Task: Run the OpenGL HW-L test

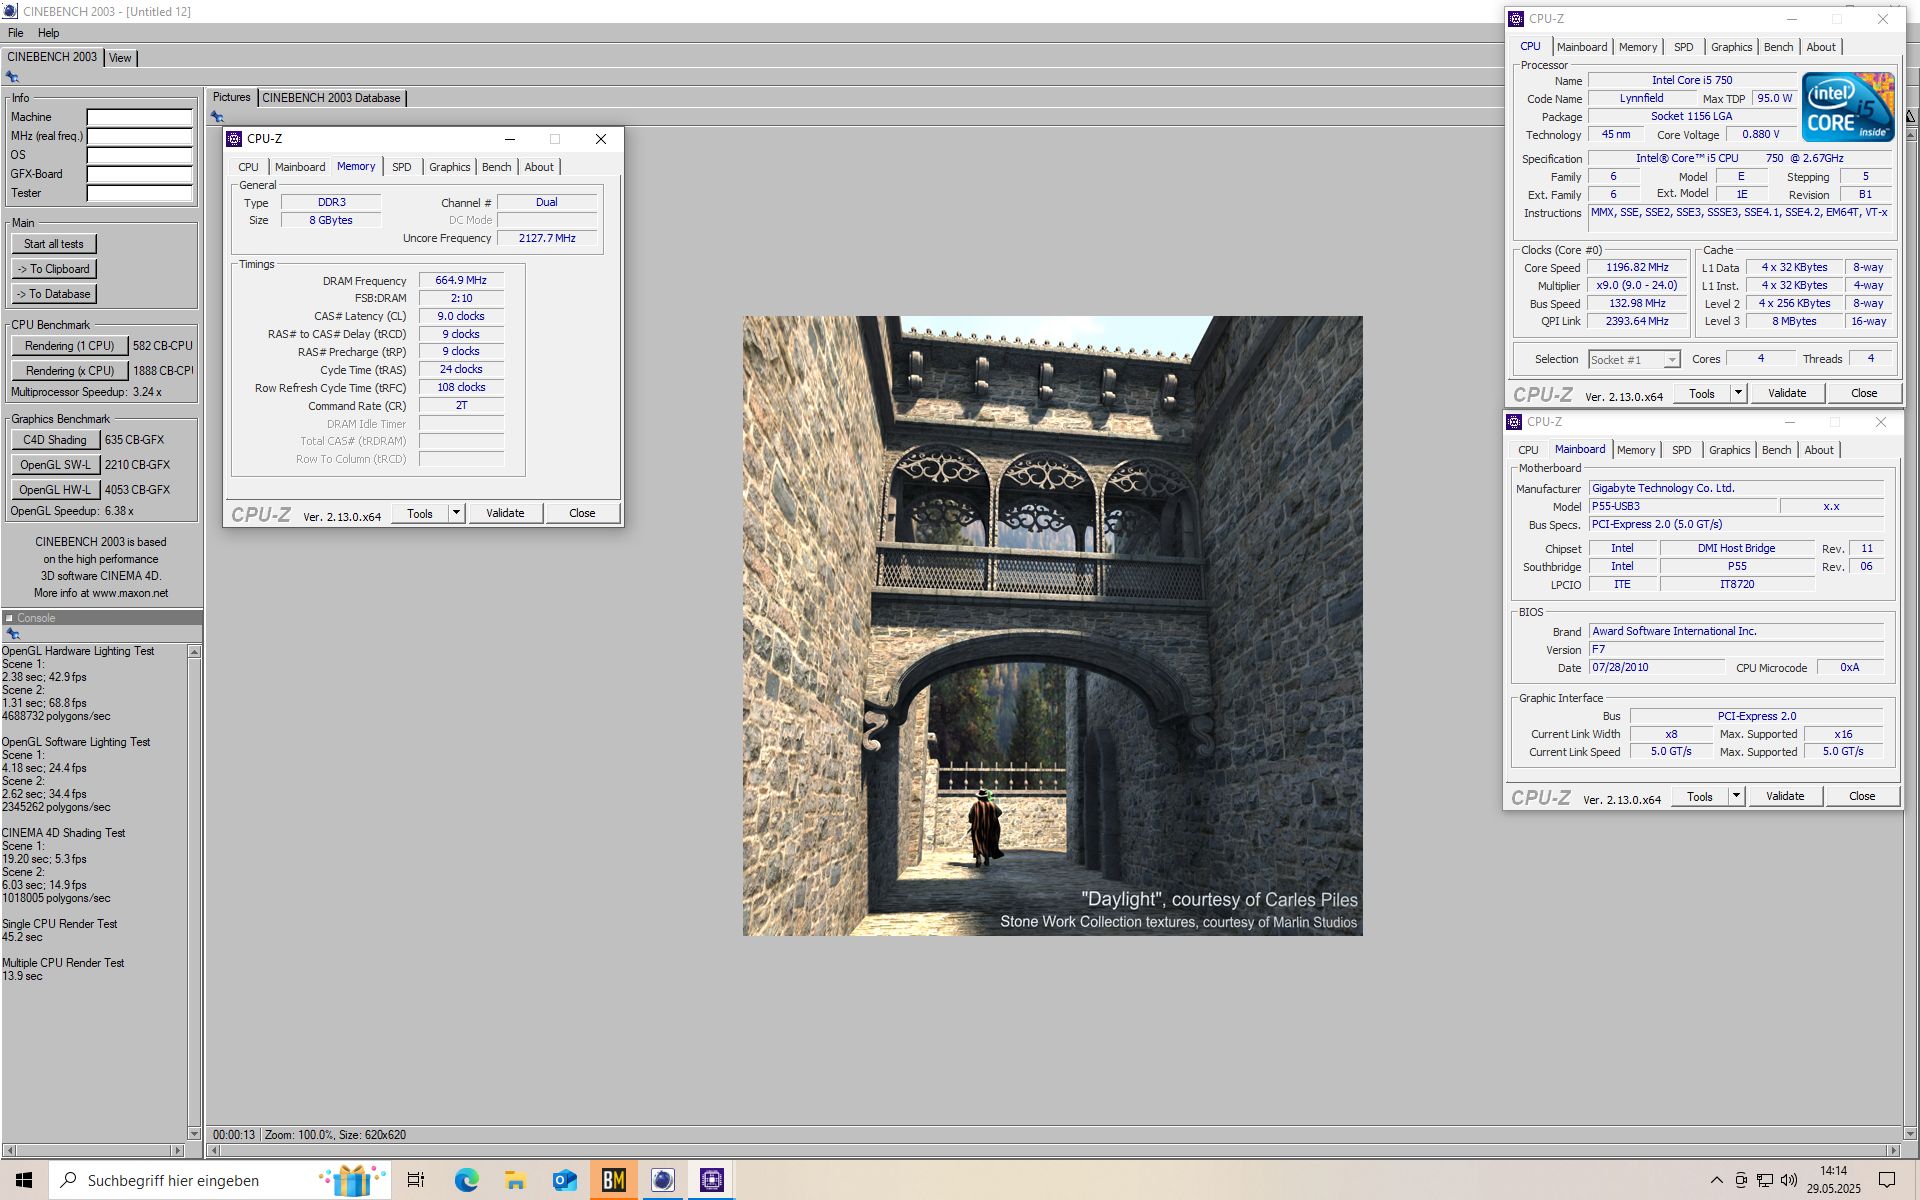Action: pyautogui.click(x=55, y=490)
